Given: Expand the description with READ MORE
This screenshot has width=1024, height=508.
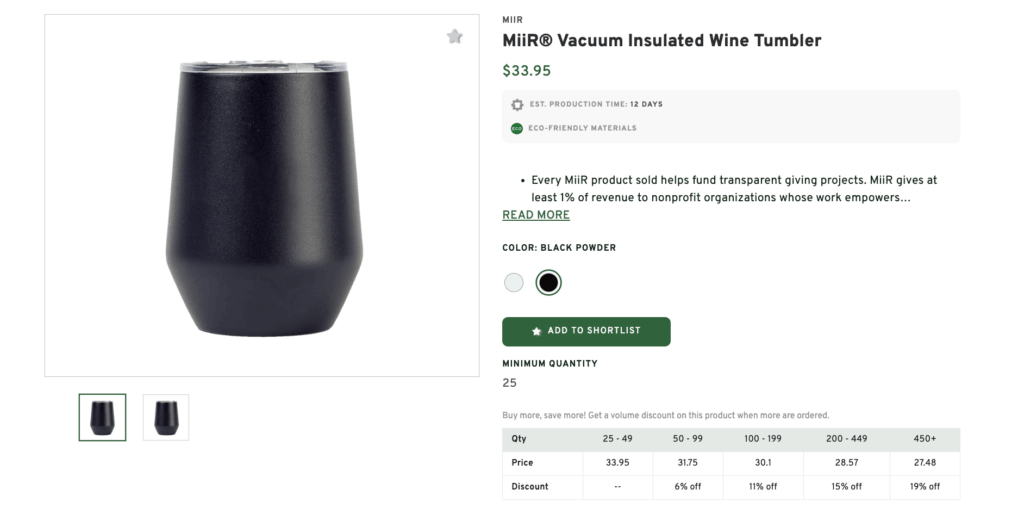Looking at the screenshot, I should point(536,215).
